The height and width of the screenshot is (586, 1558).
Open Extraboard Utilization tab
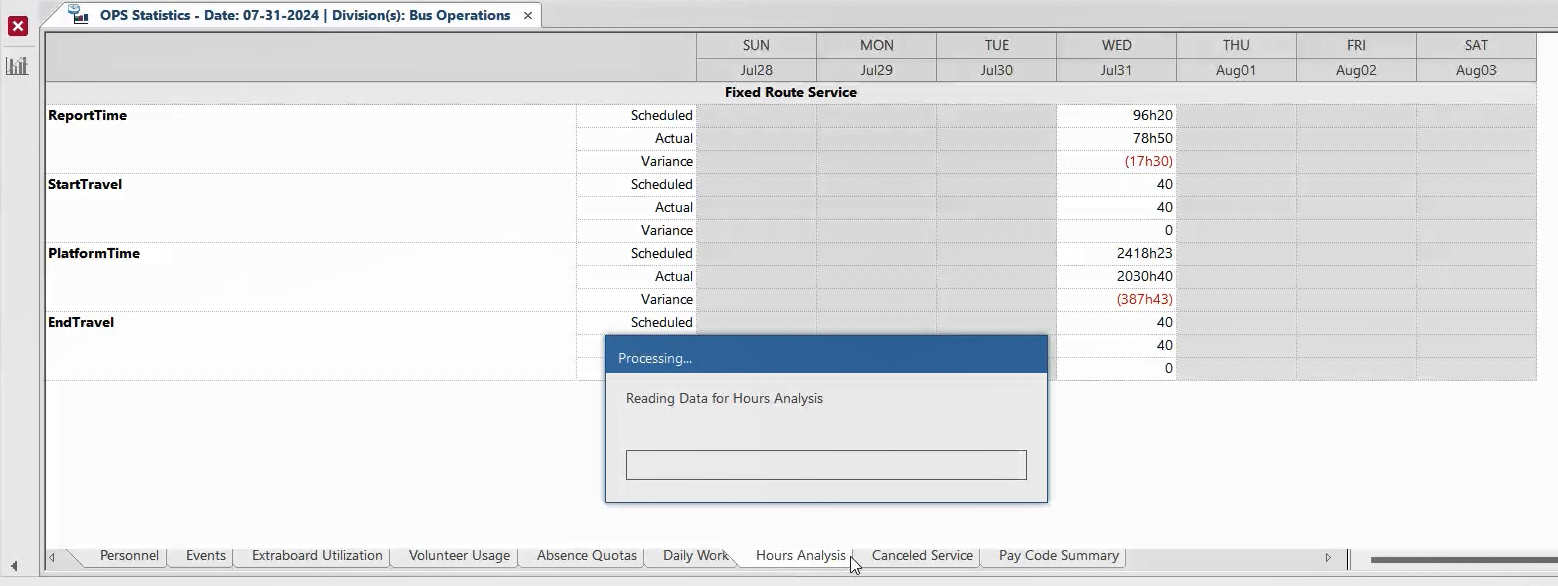point(317,556)
